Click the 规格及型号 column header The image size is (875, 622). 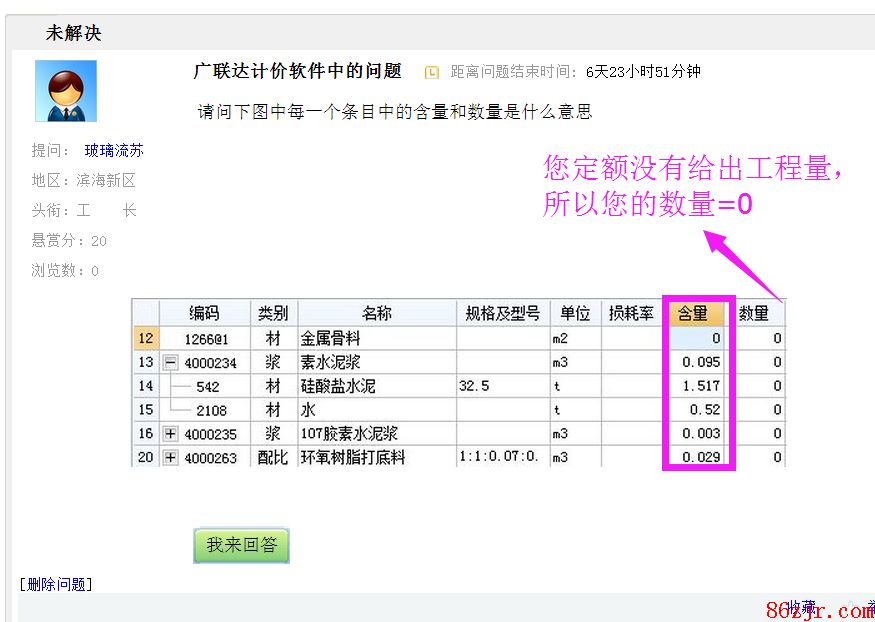pos(502,313)
